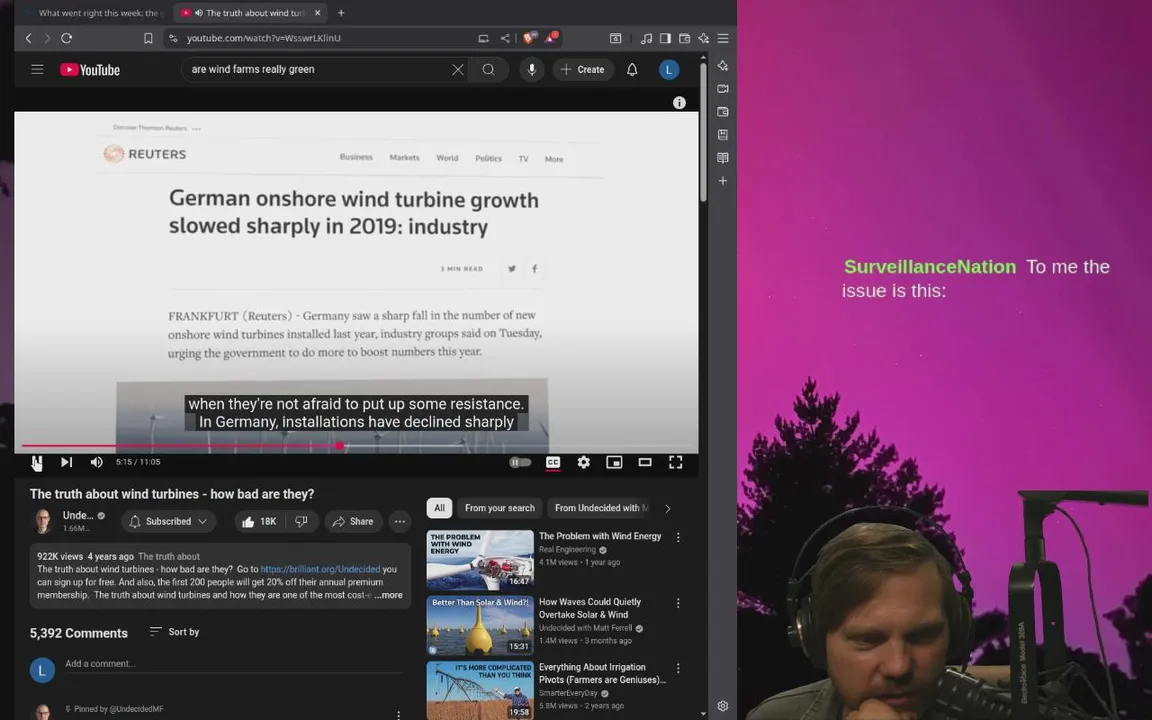Open a new browser tab
The image size is (1152, 720).
[341, 12]
